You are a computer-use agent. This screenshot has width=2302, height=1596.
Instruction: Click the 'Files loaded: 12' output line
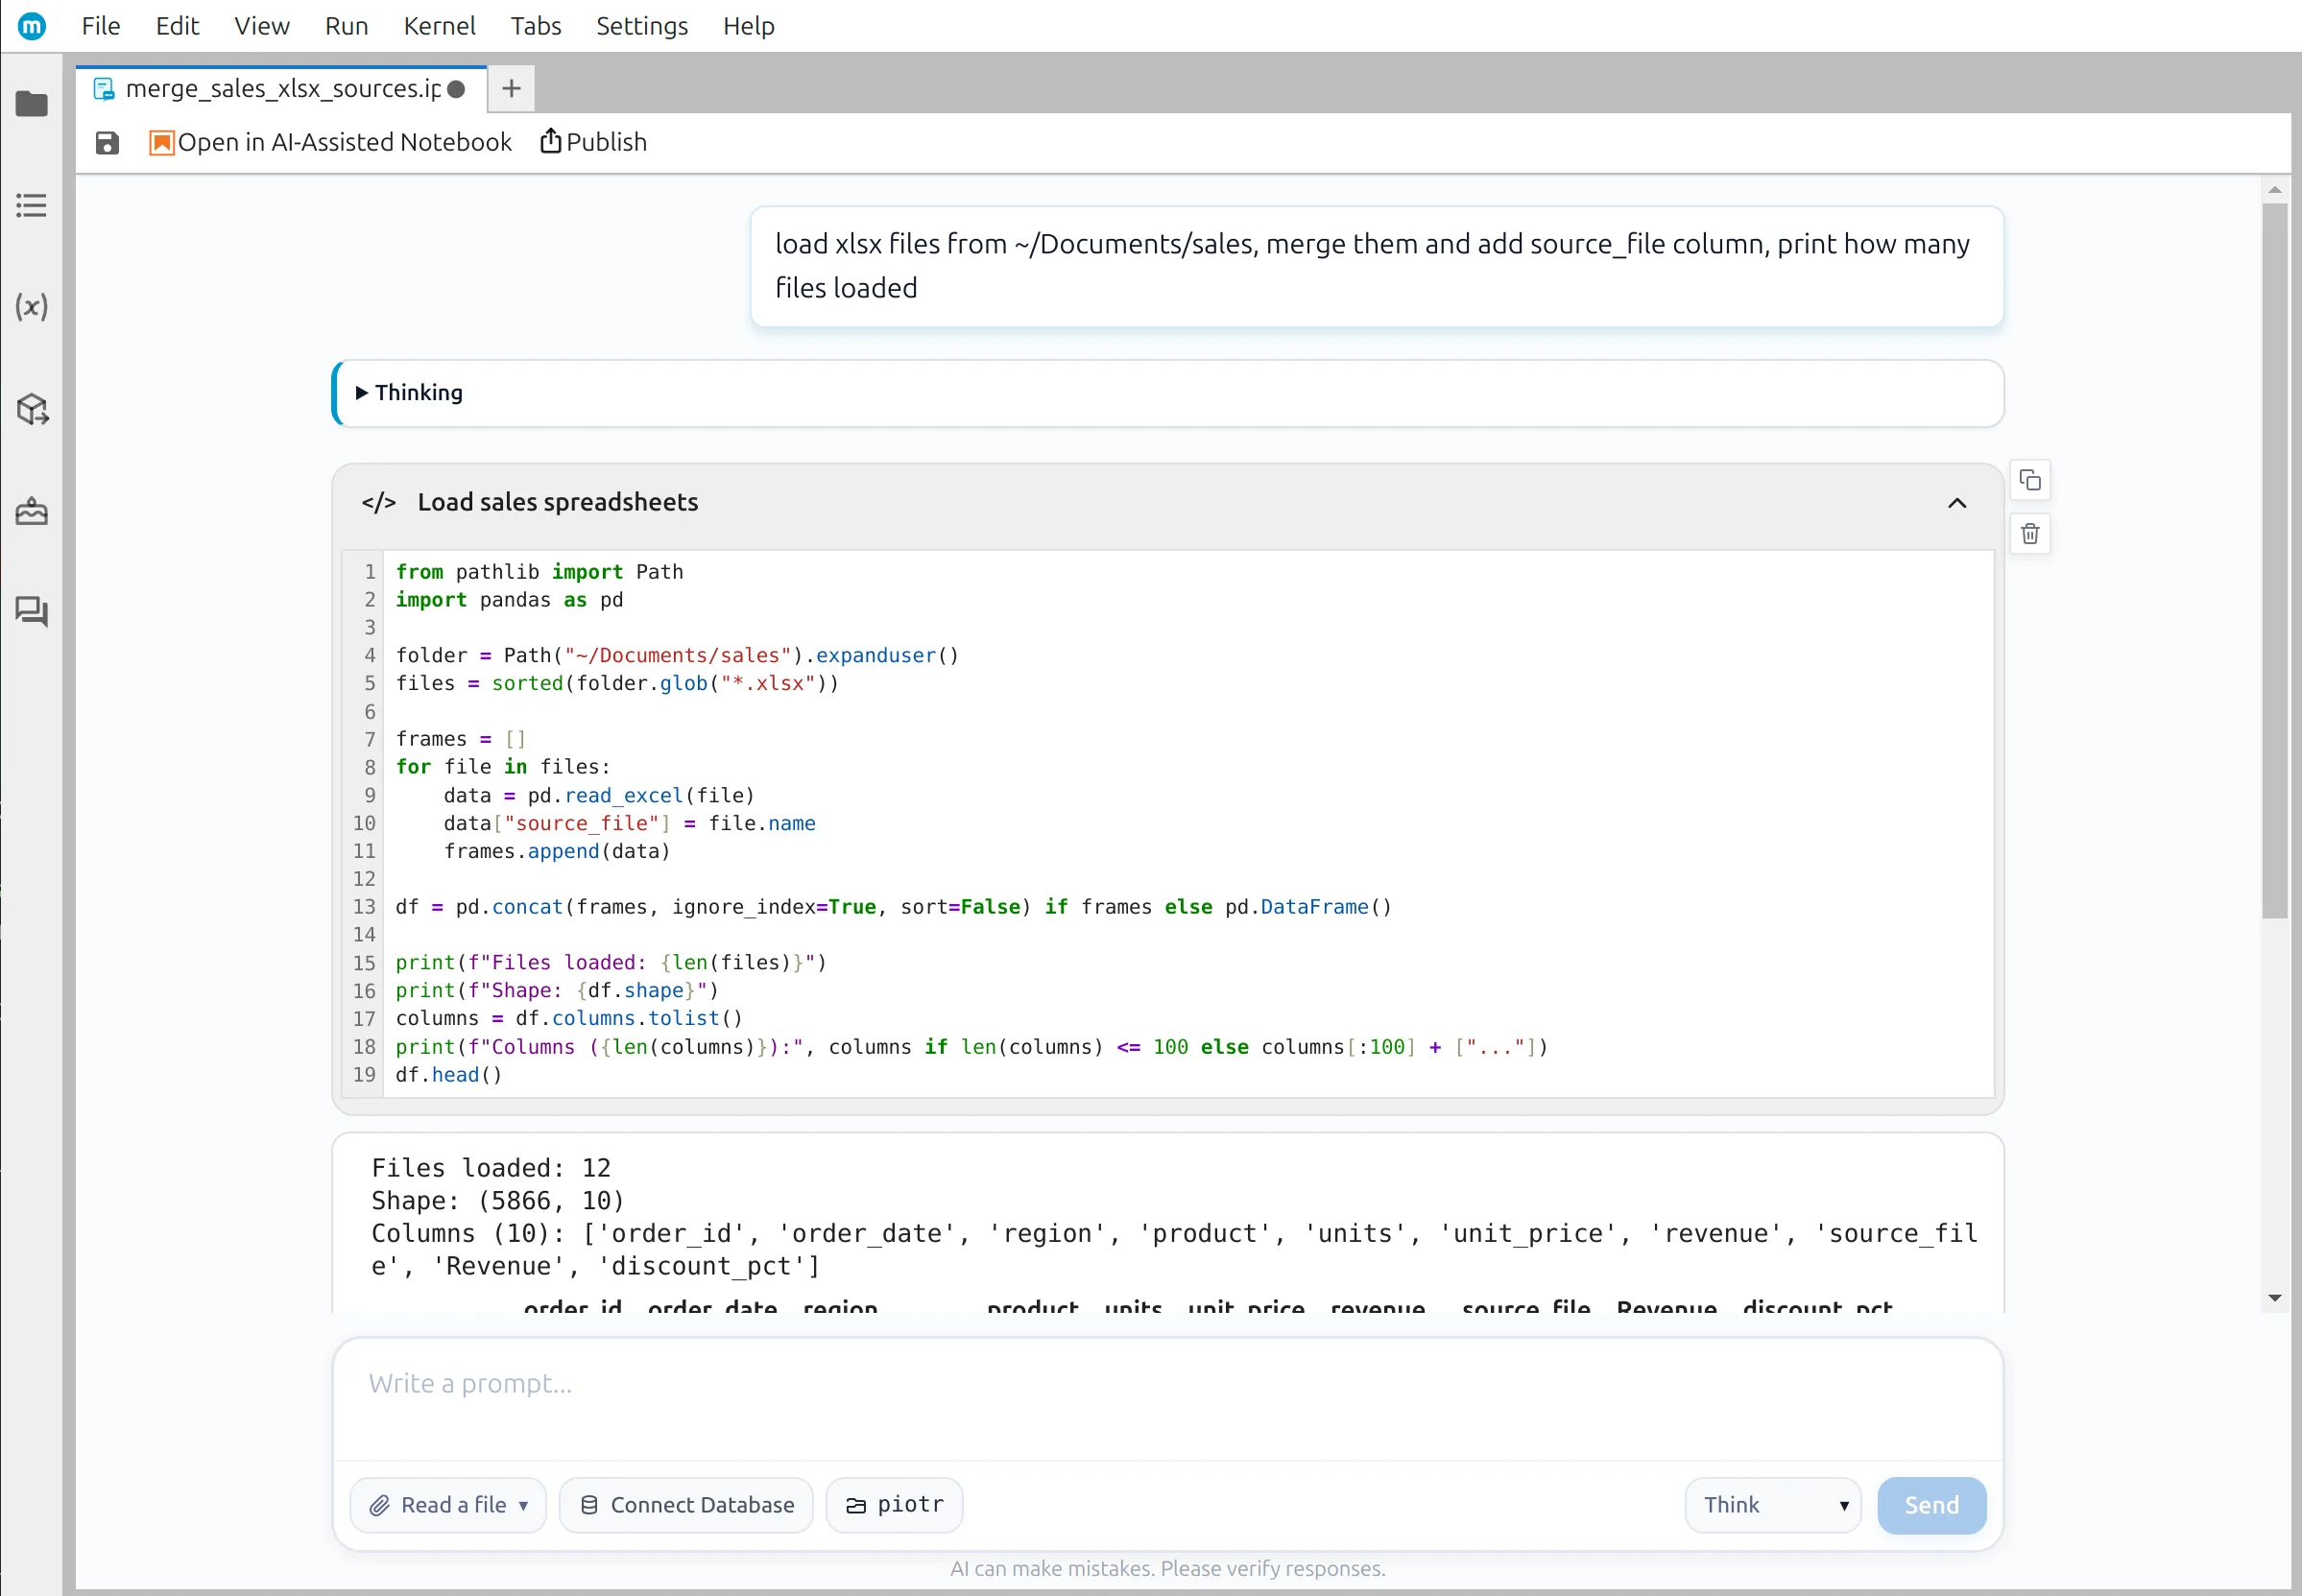pos(491,1168)
